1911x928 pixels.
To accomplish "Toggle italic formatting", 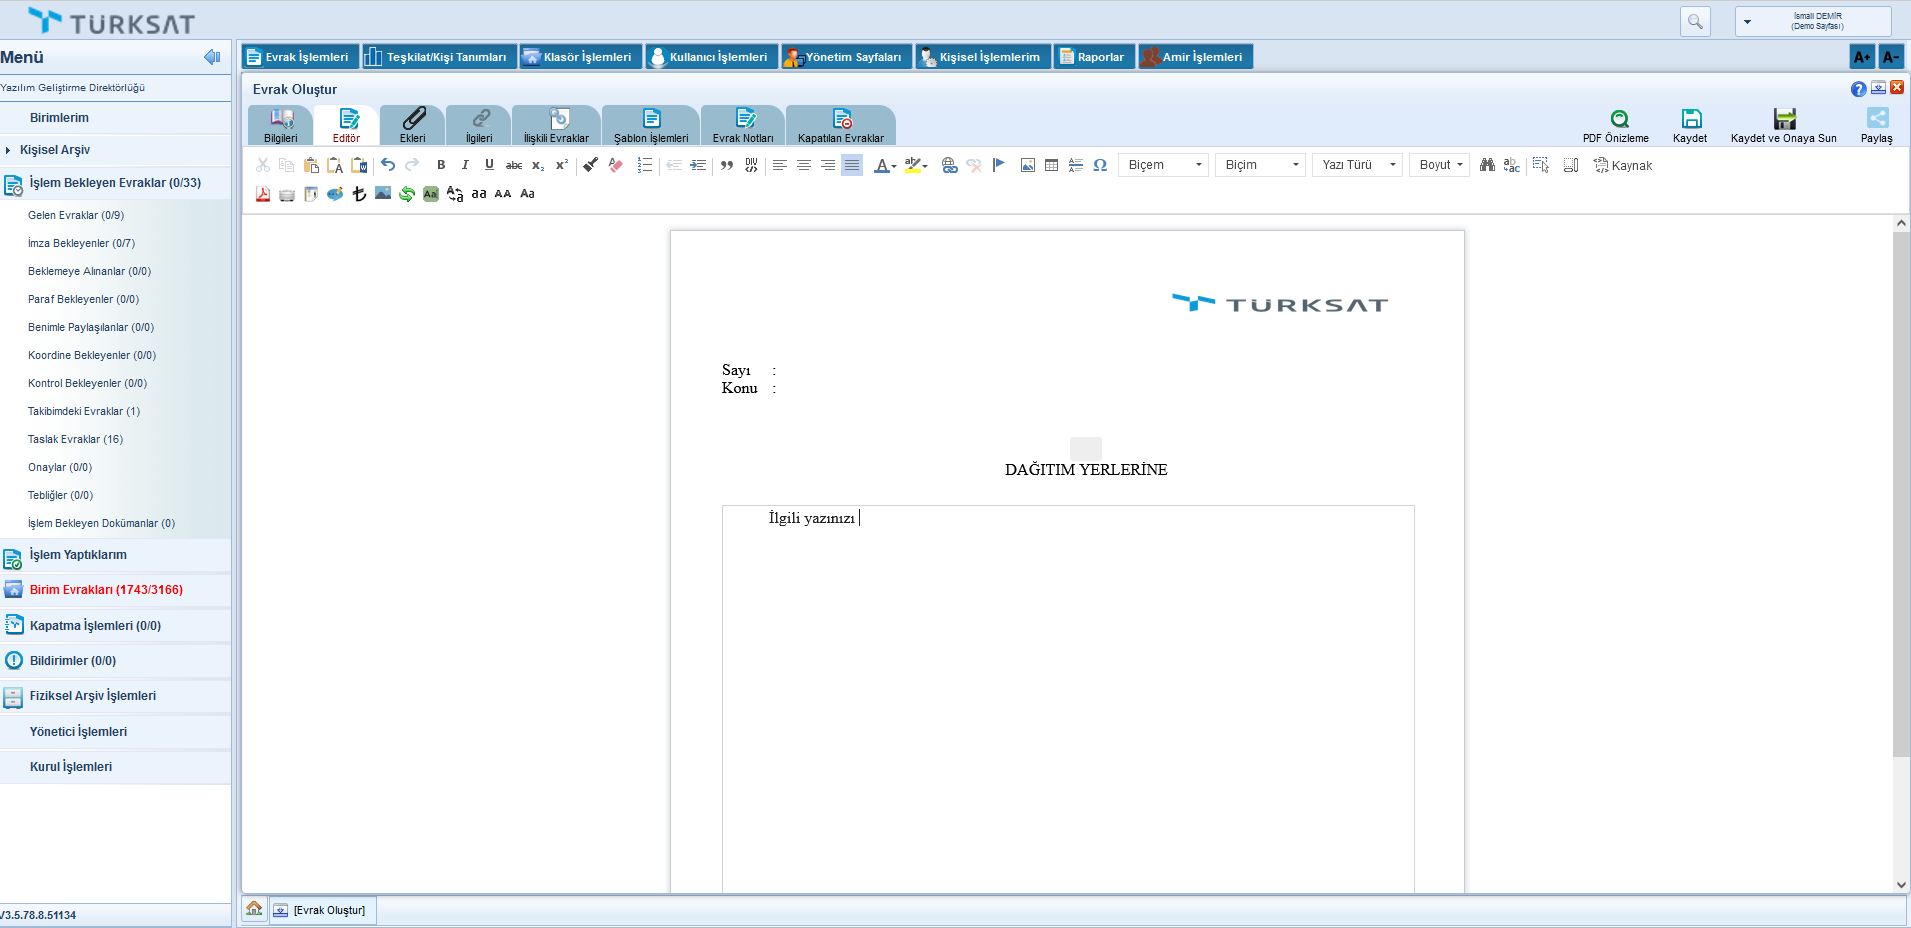I will pyautogui.click(x=465, y=165).
